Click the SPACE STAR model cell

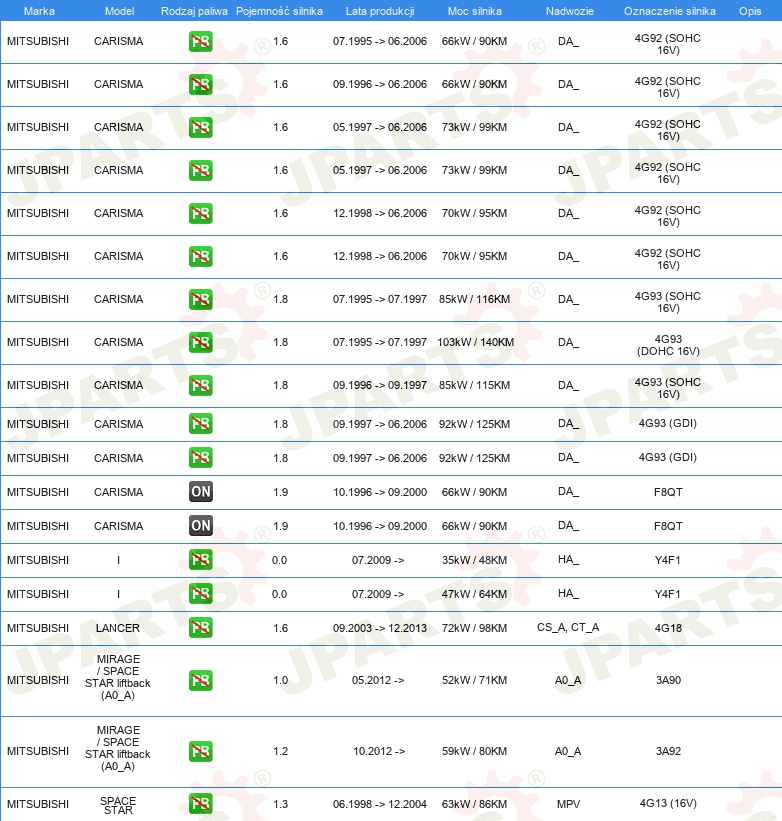118,806
